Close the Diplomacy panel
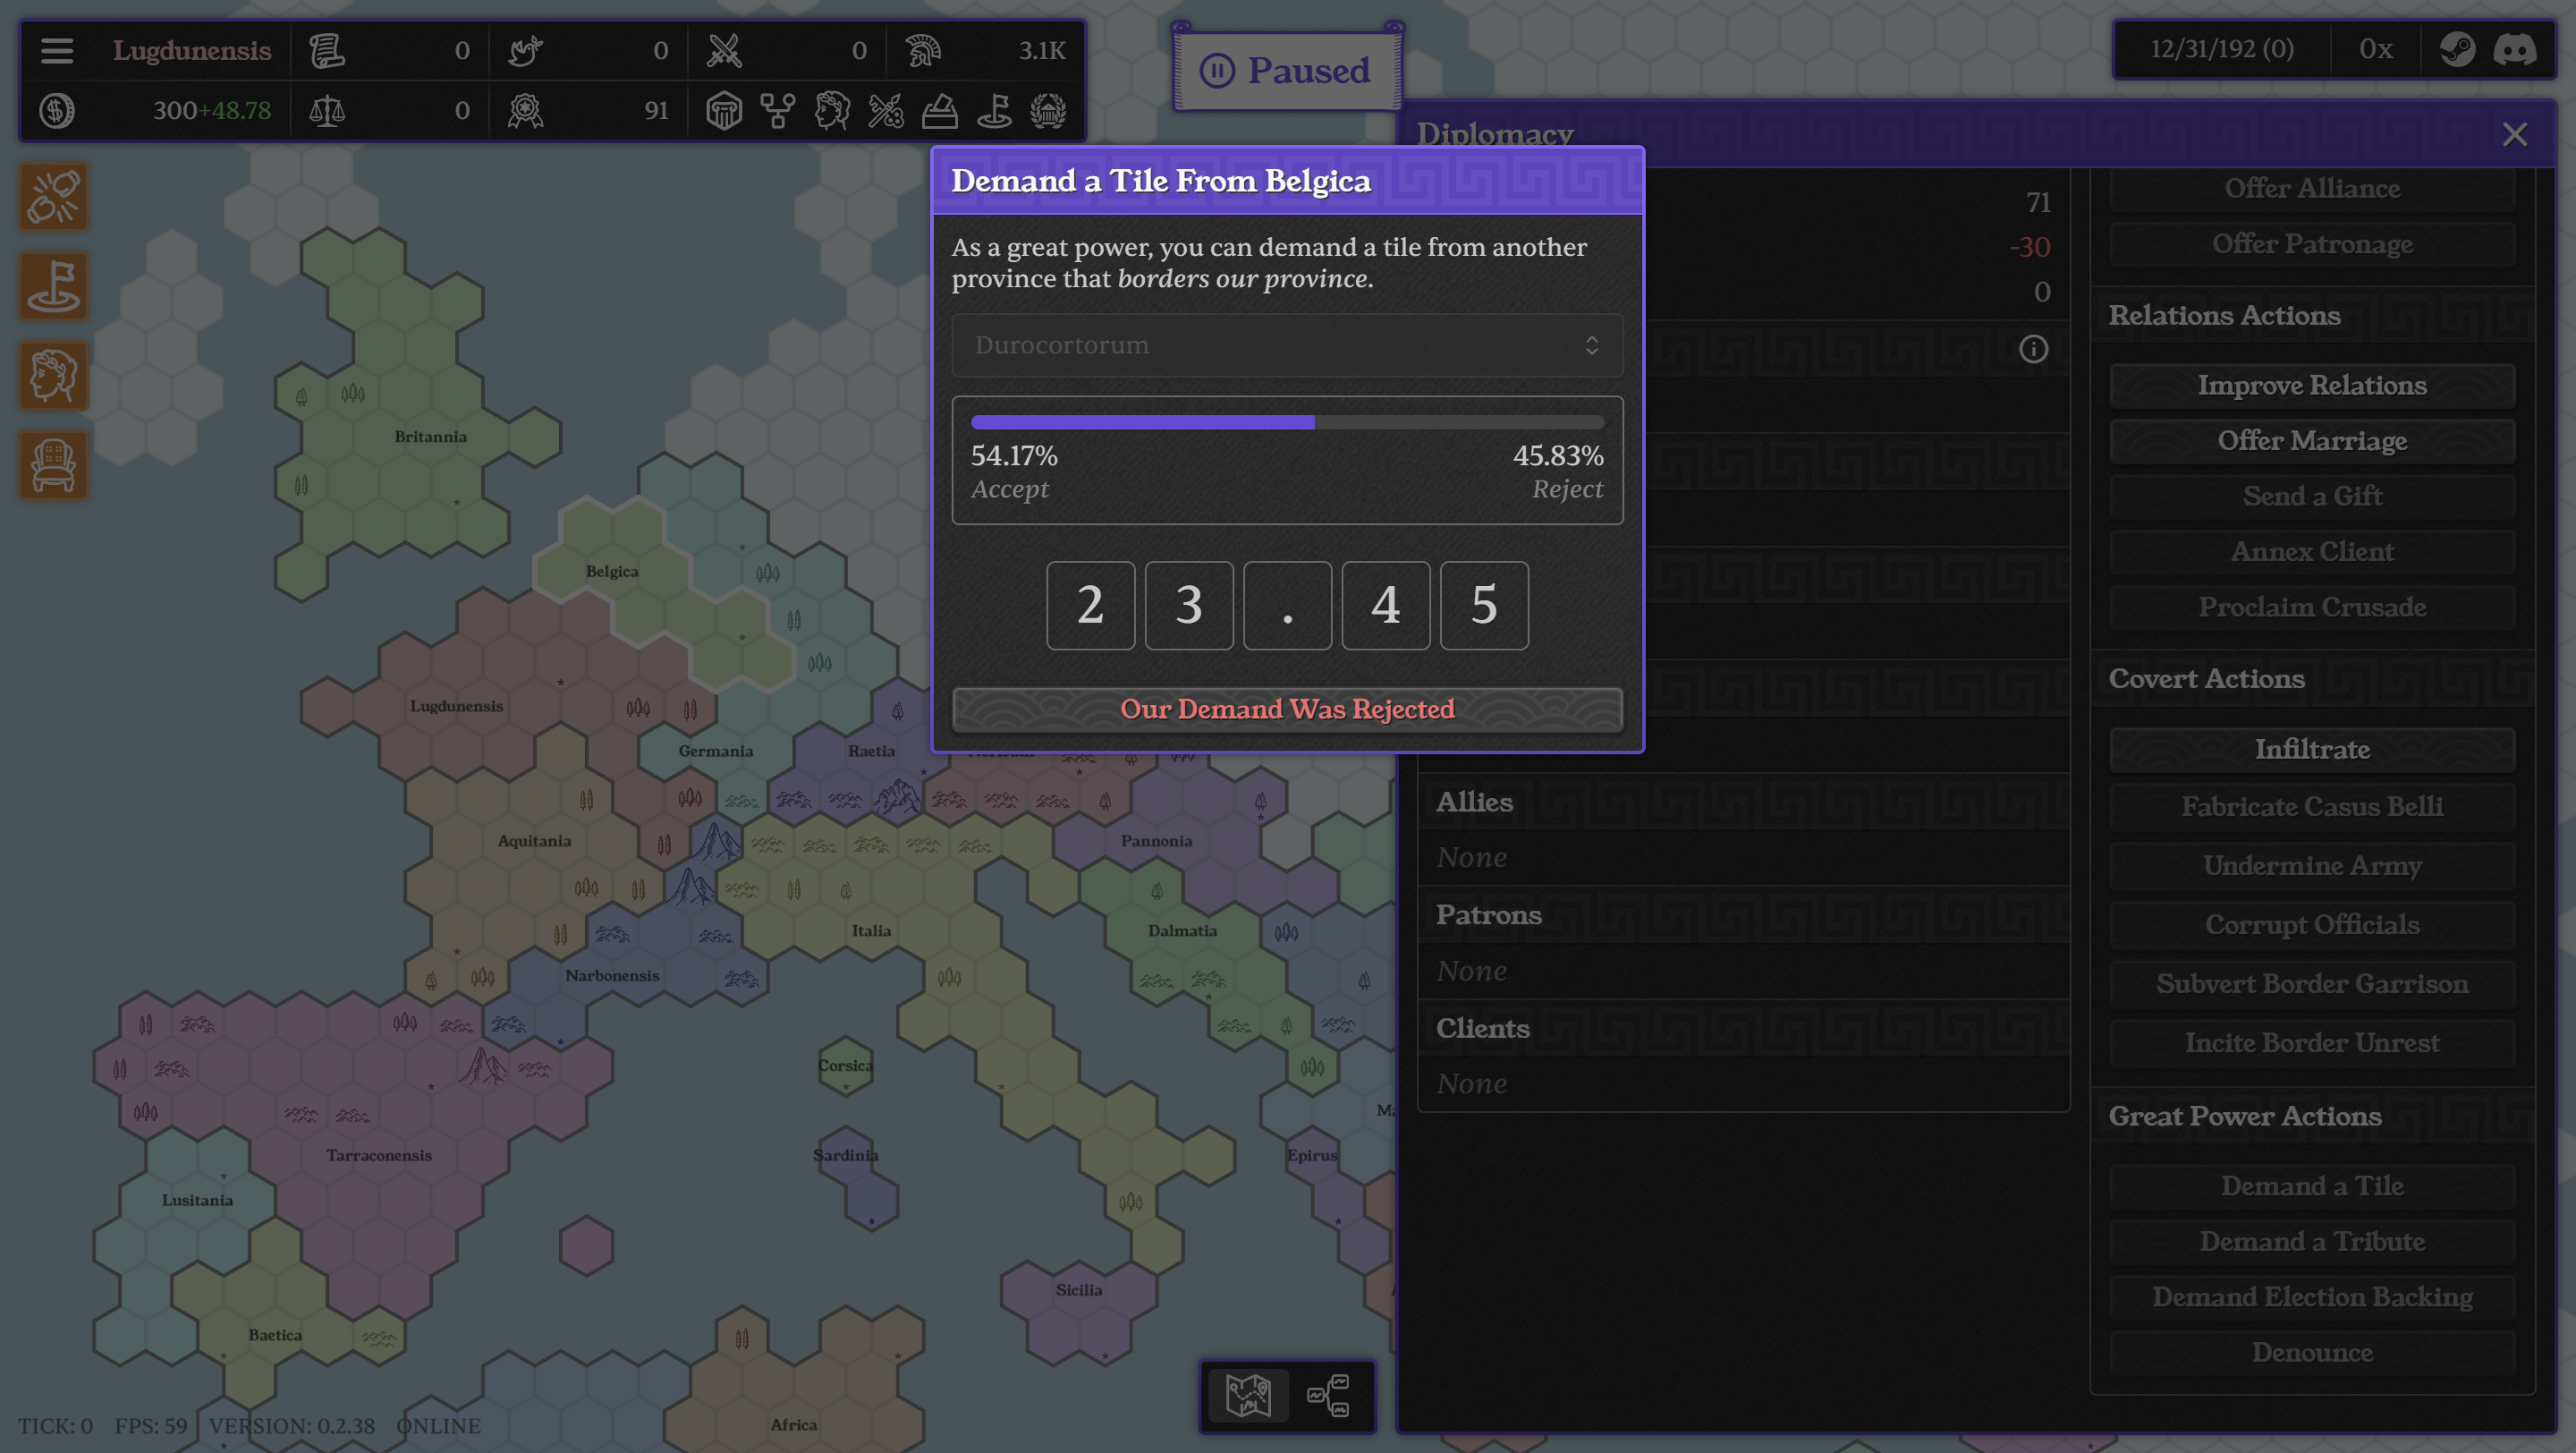Viewport: 2576px width, 1453px height. 2514,134
